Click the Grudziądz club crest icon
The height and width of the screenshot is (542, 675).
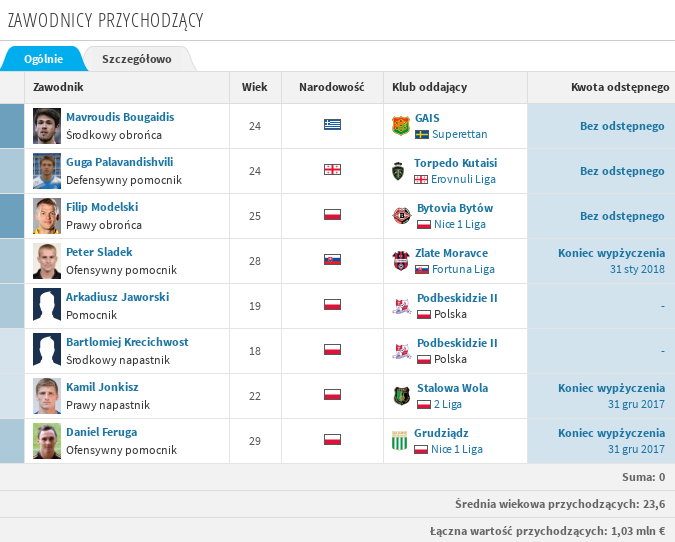[x=401, y=441]
